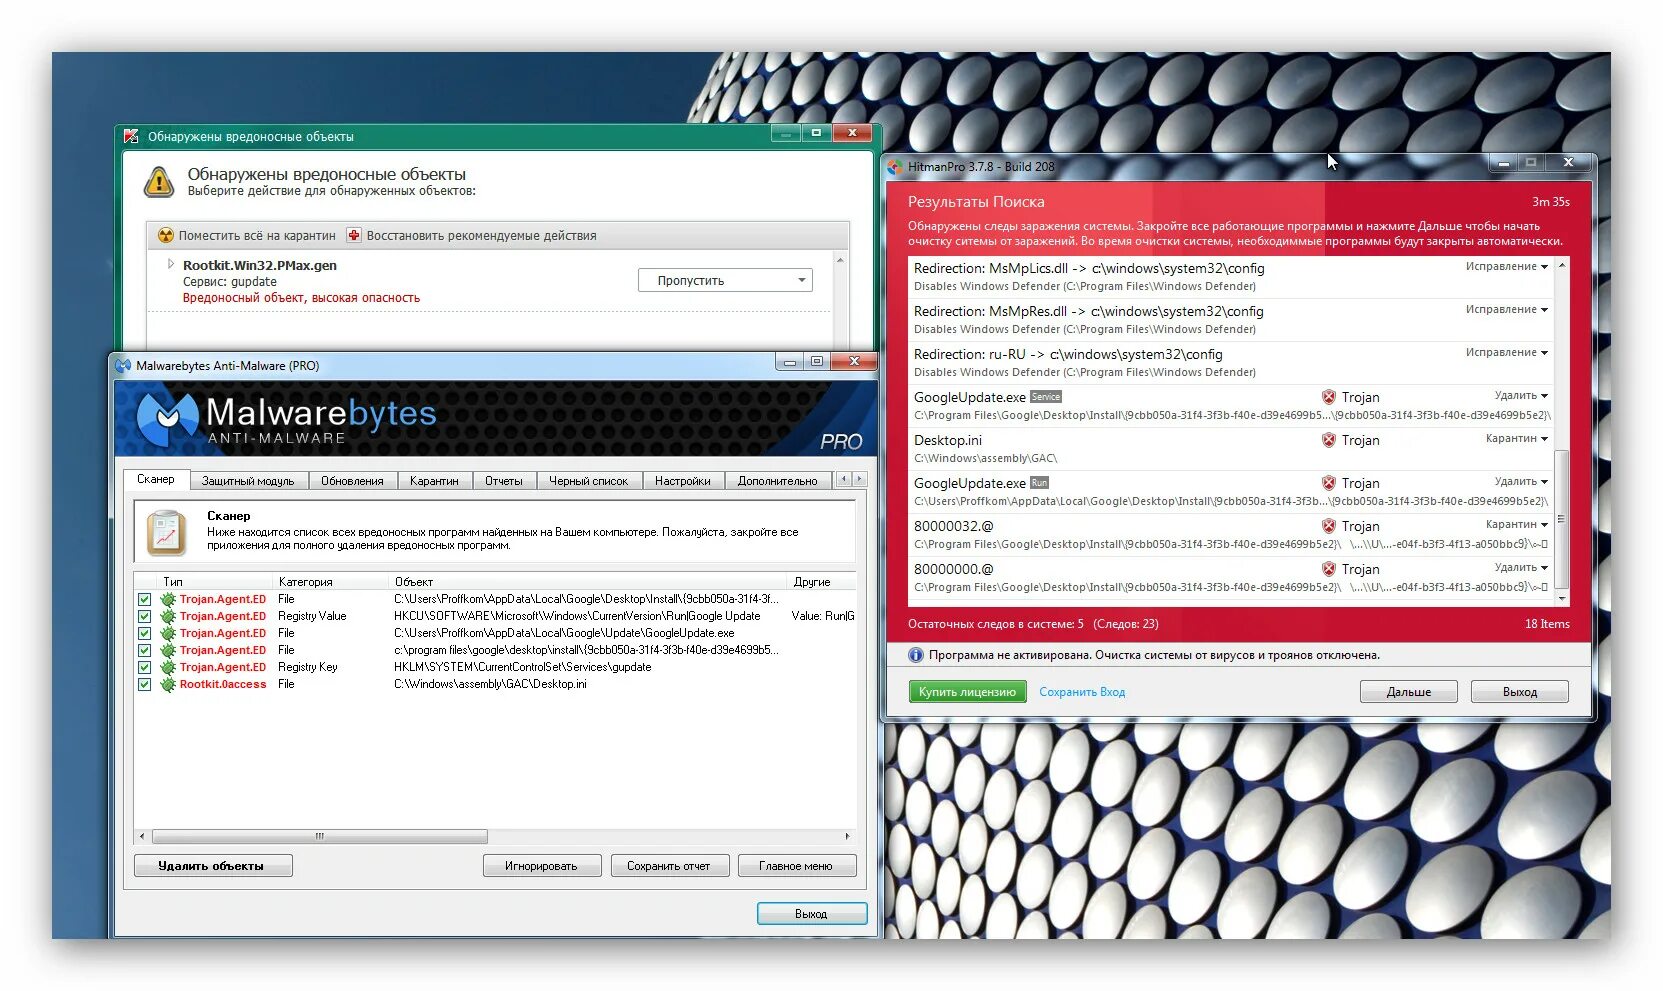1663x991 pixels.
Task: Click Сохранить отчет button
Action: point(670,866)
